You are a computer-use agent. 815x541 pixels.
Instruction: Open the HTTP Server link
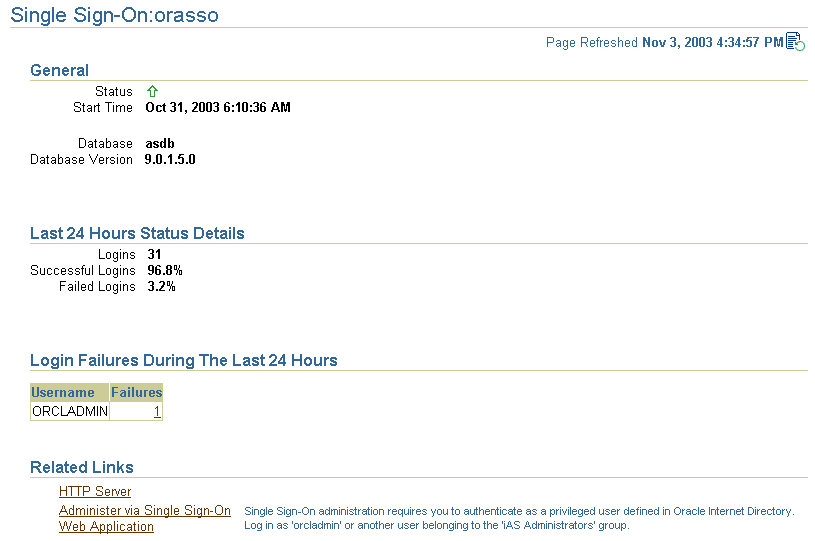pos(95,491)
